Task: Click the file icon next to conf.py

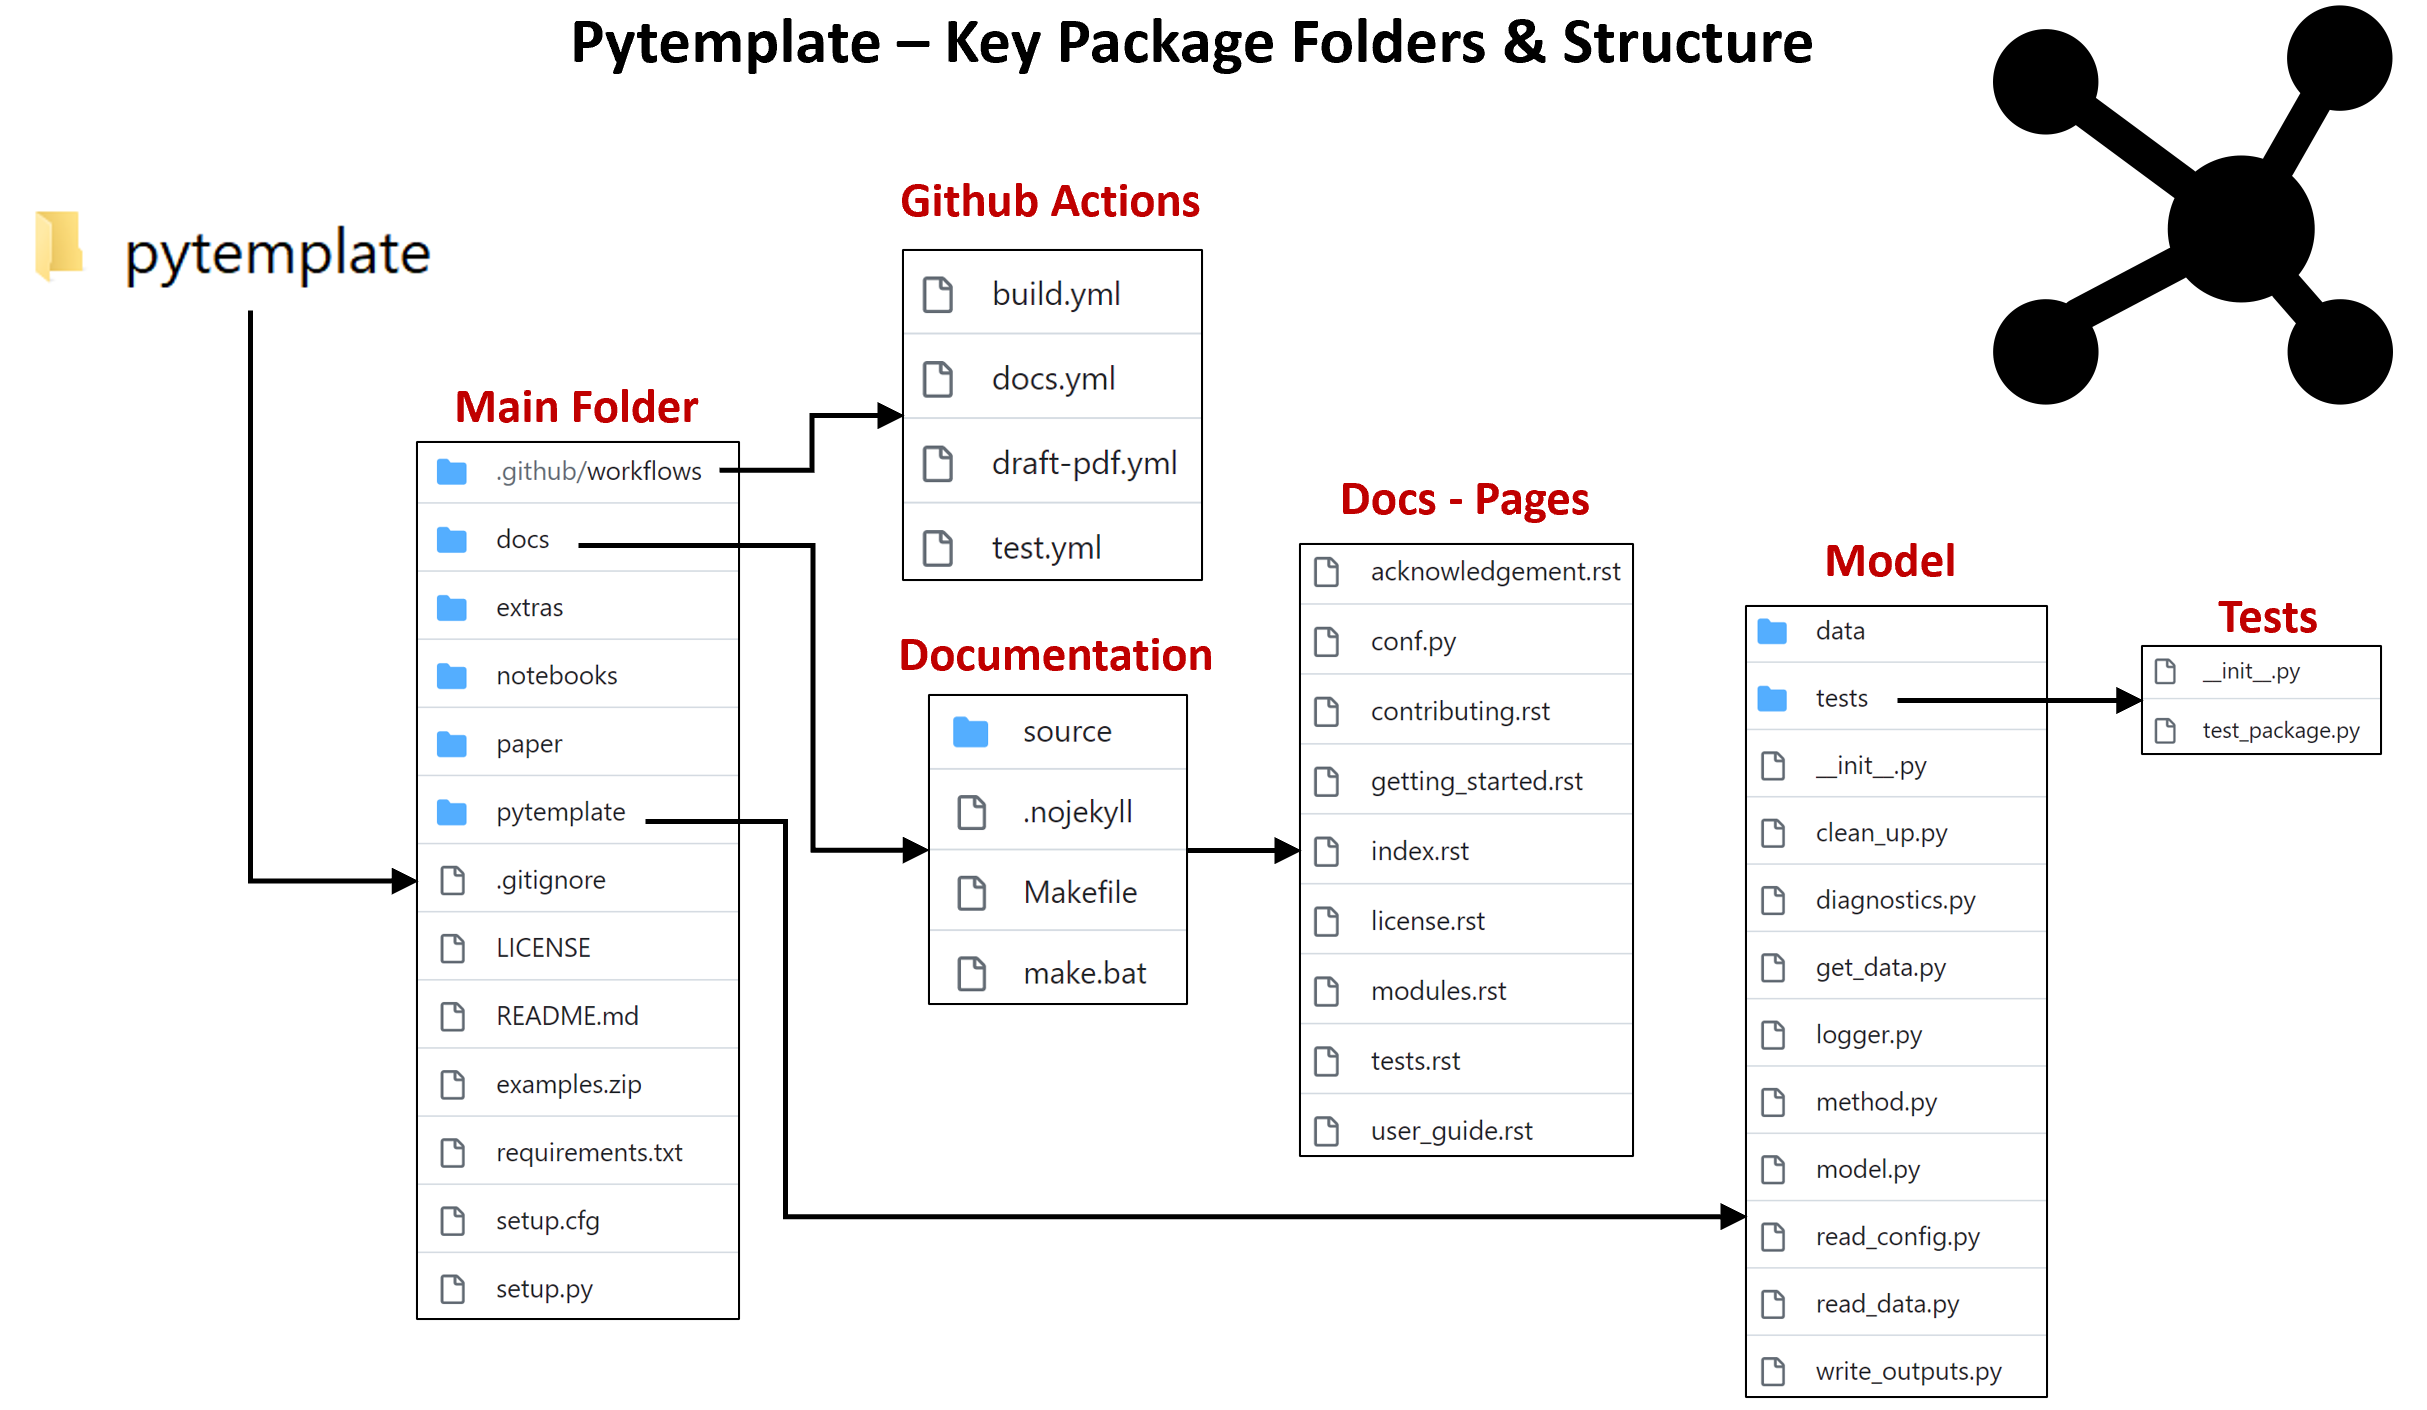Action: 1327,642
